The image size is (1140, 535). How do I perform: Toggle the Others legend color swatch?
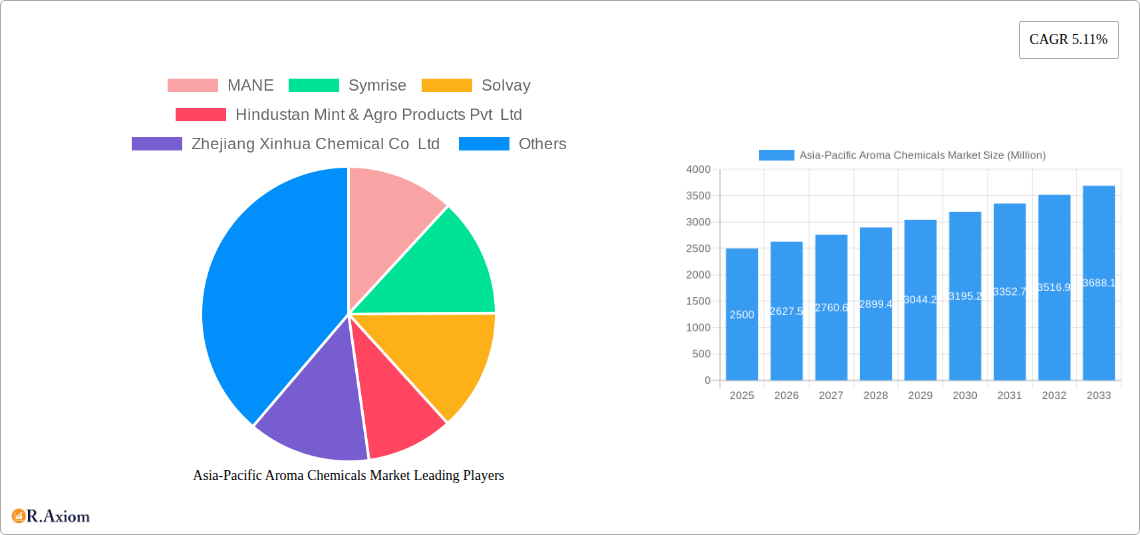pos(484,143)
